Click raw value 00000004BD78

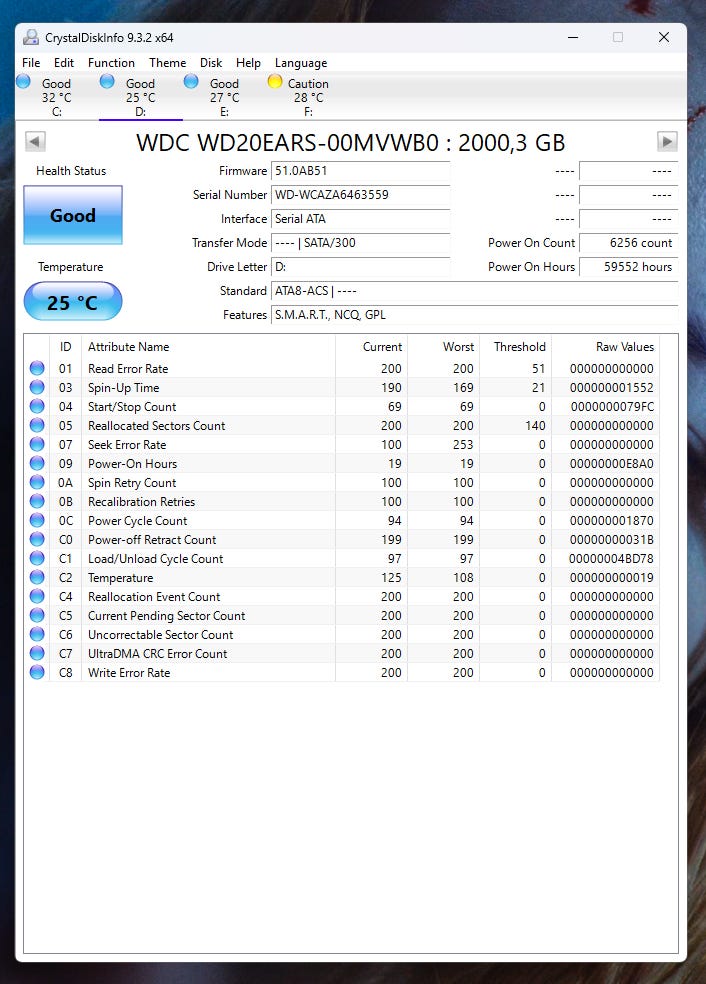coord(611,559)
